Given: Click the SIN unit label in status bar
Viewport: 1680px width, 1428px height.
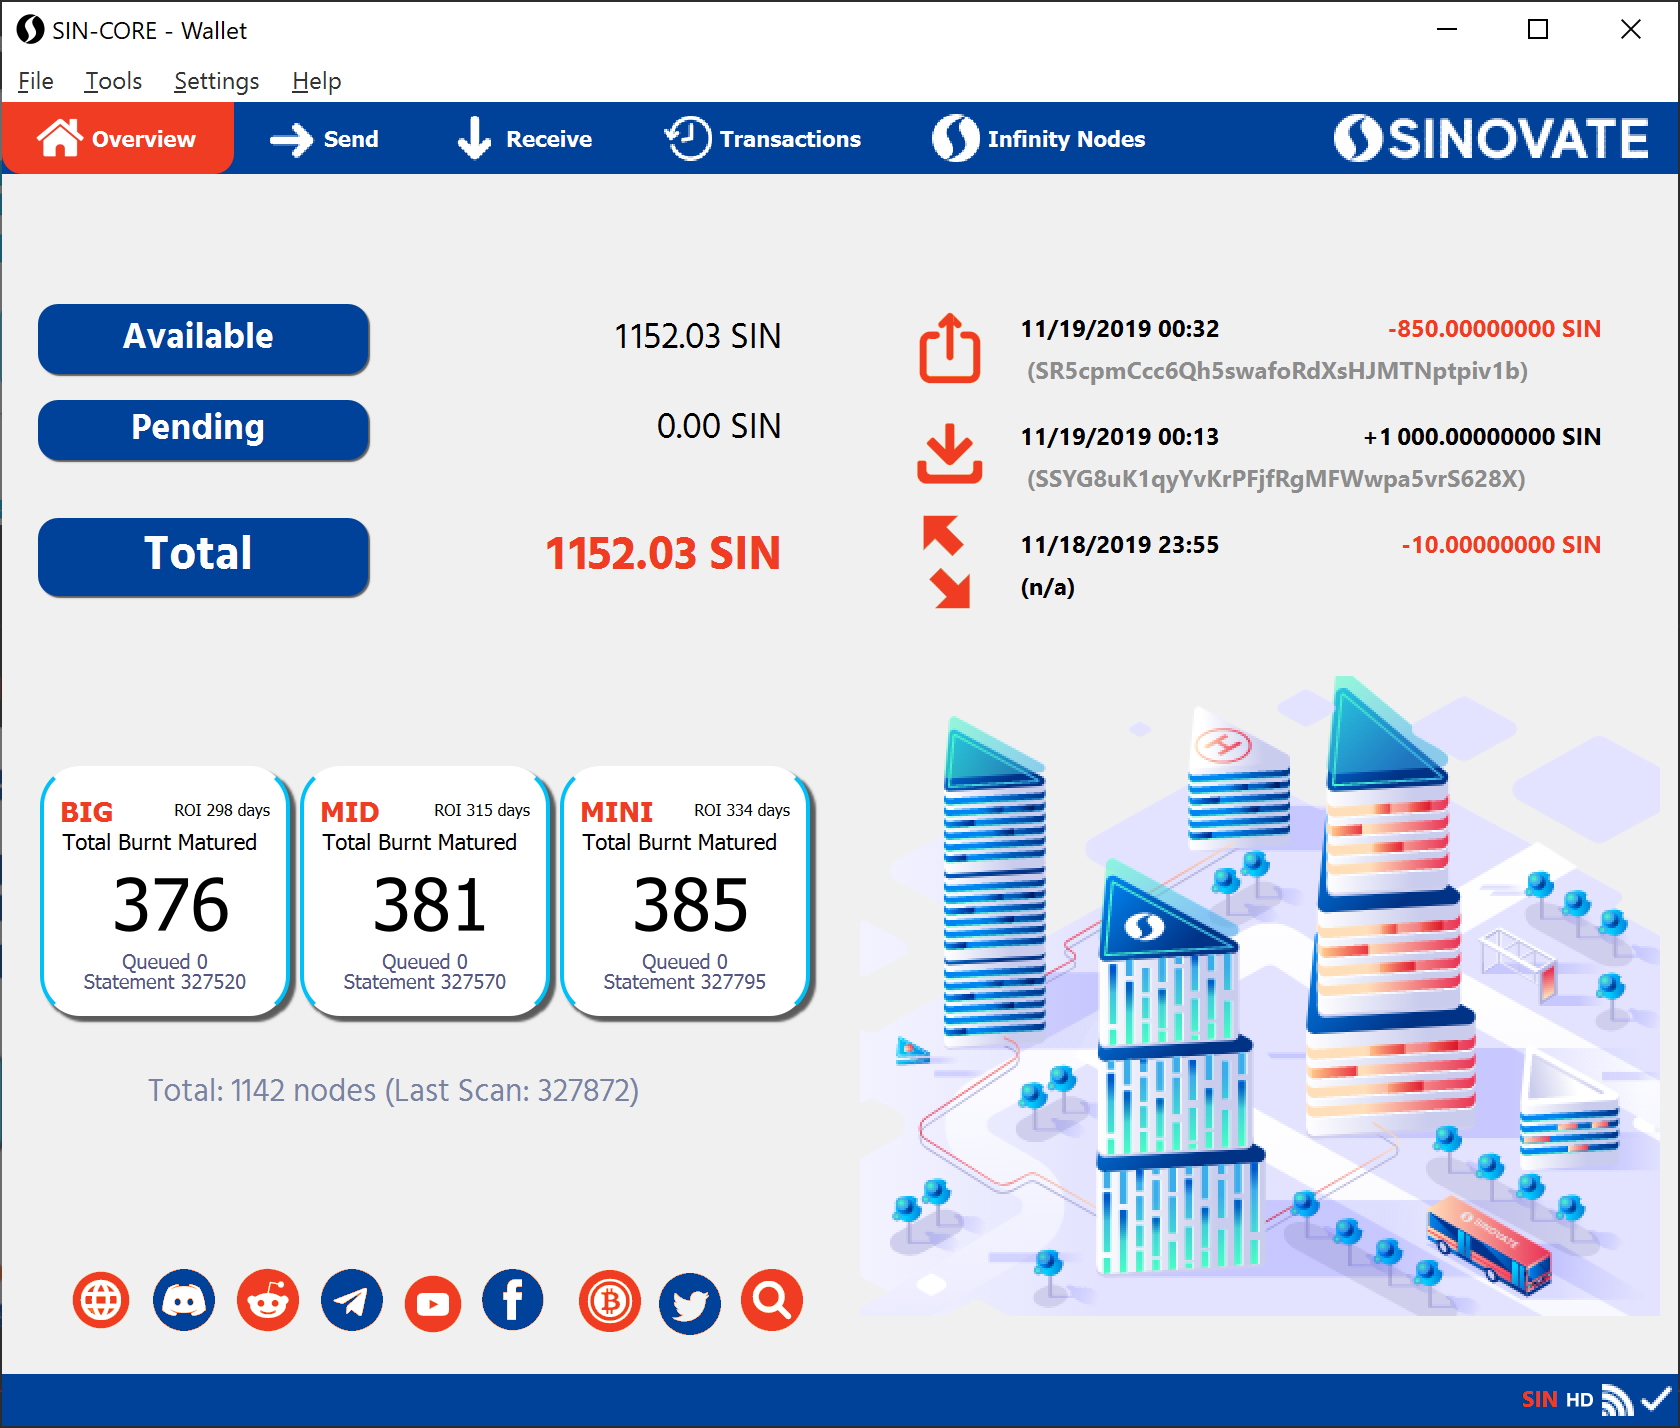Looking at the screenshot, I should [1540, 1400].
